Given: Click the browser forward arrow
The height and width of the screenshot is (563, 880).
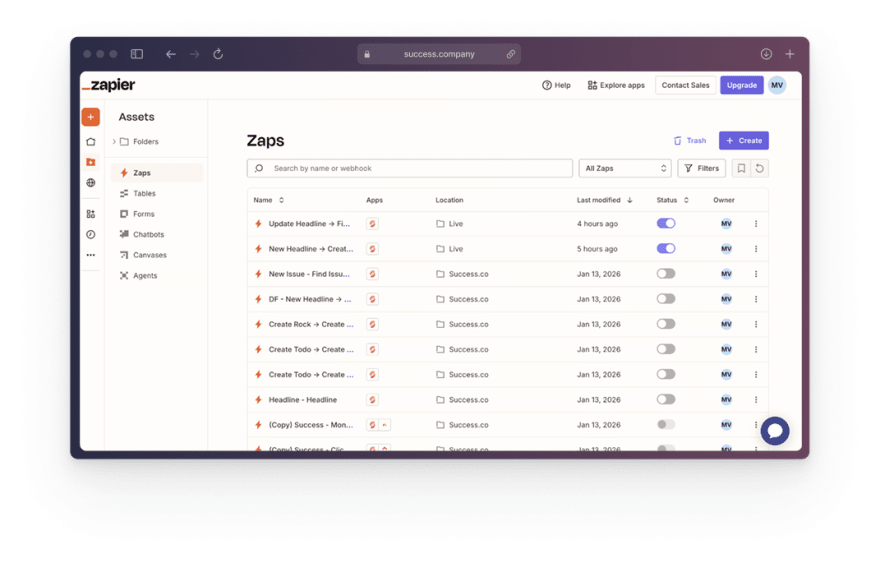Looking at the screenshot, I should 194,54.
